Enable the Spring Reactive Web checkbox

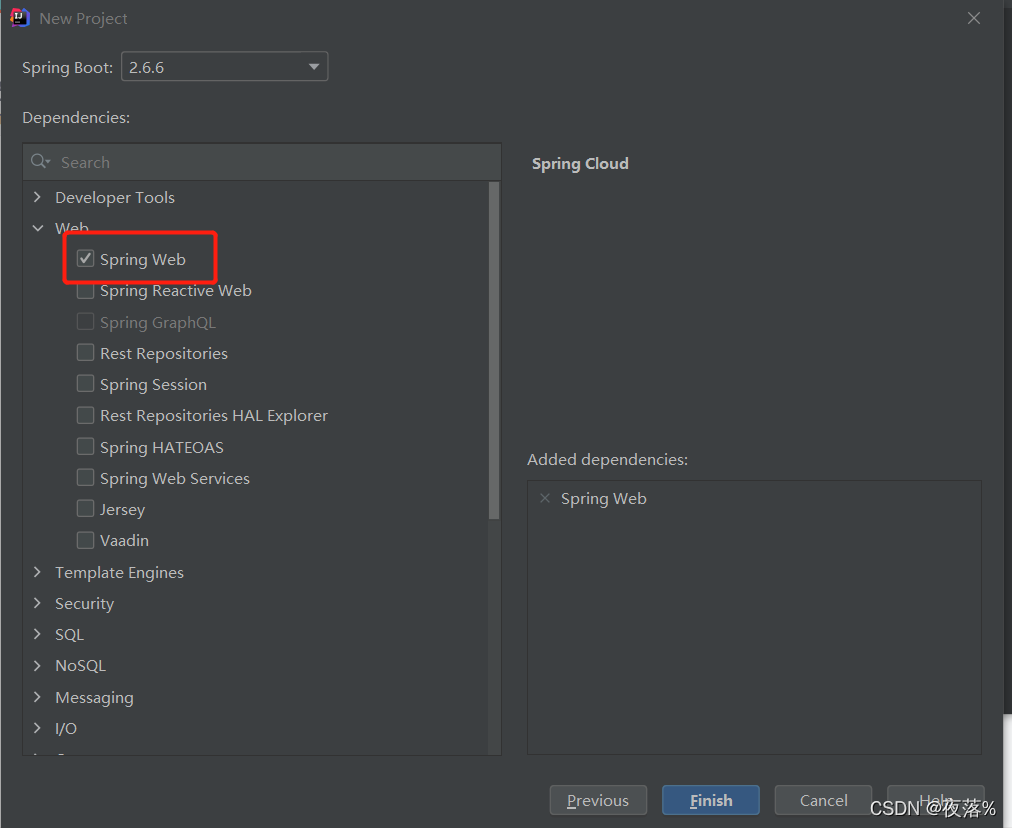(85, 290)
